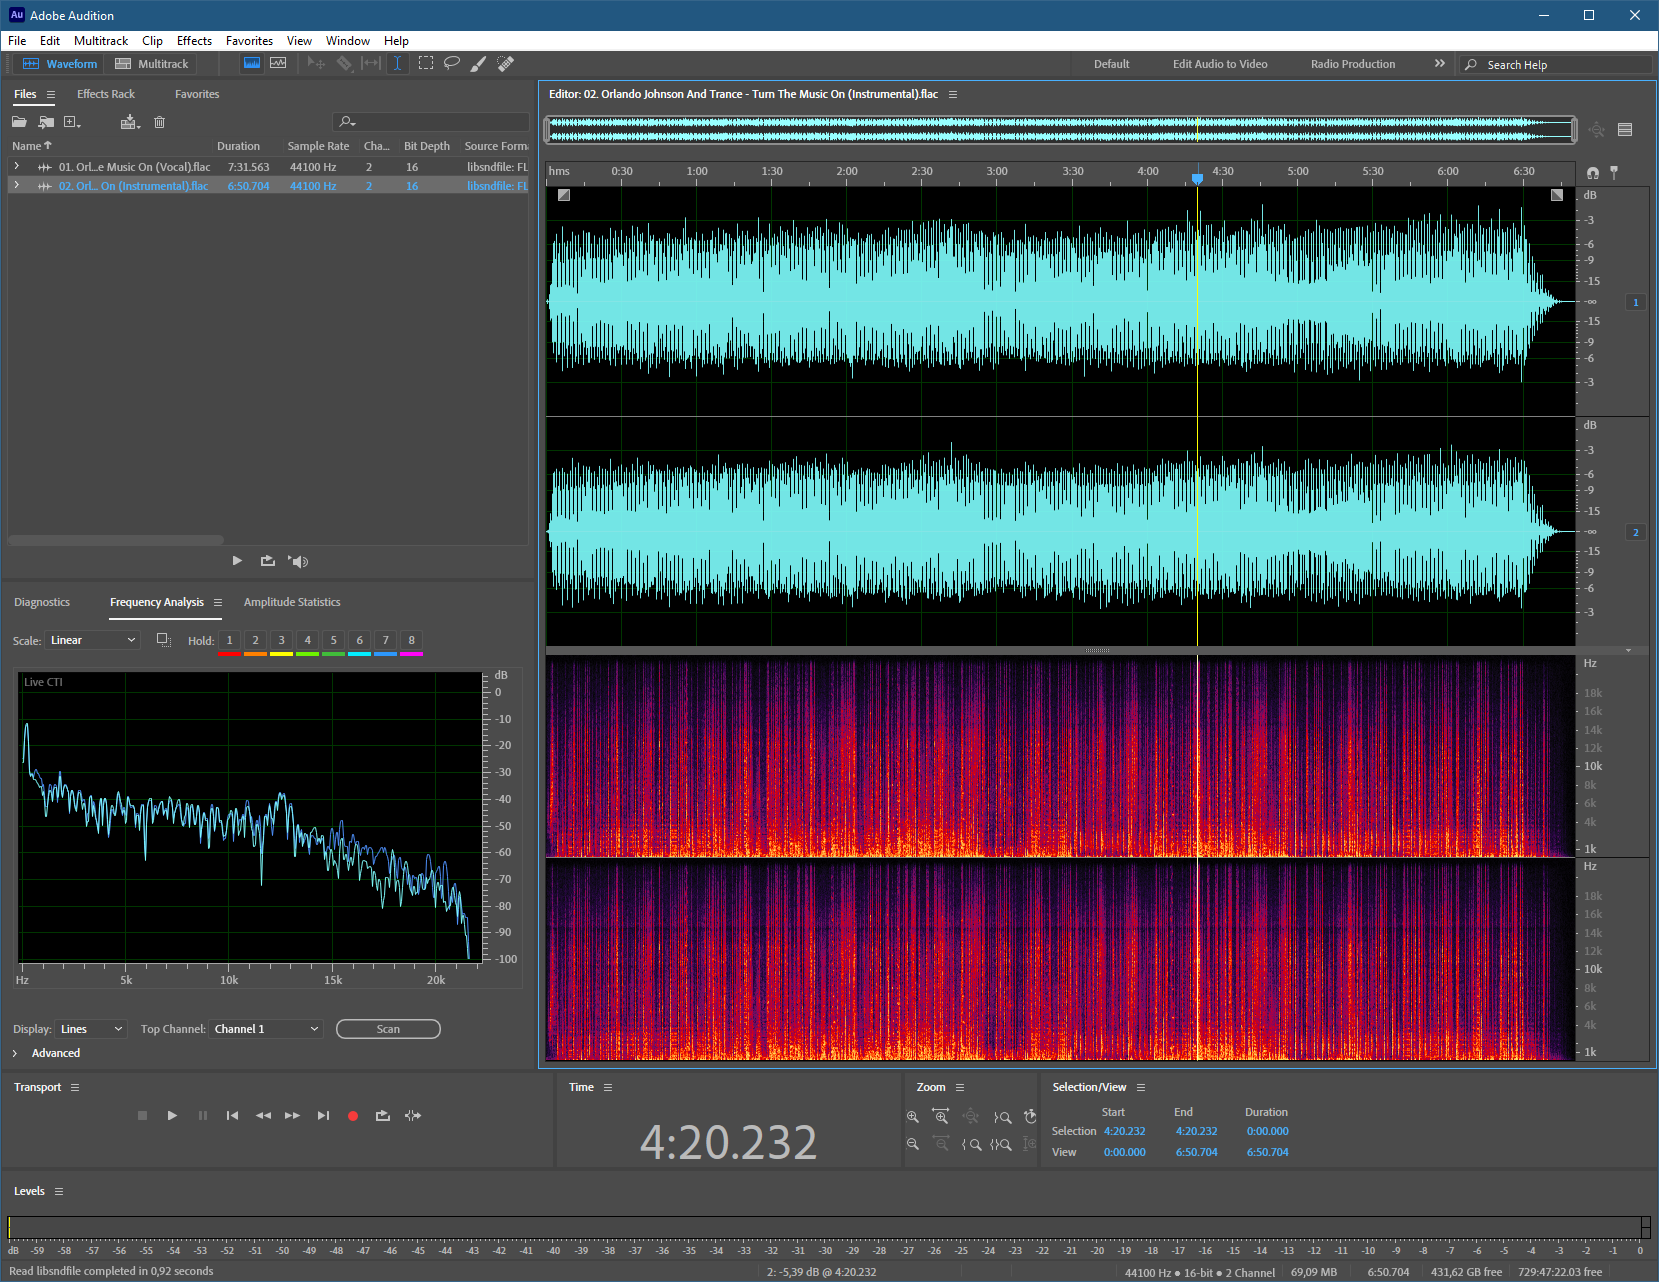Click the Stop button in Transport
Image resolution: width=1659 pixels, height=1282 pixels.
142,1115
